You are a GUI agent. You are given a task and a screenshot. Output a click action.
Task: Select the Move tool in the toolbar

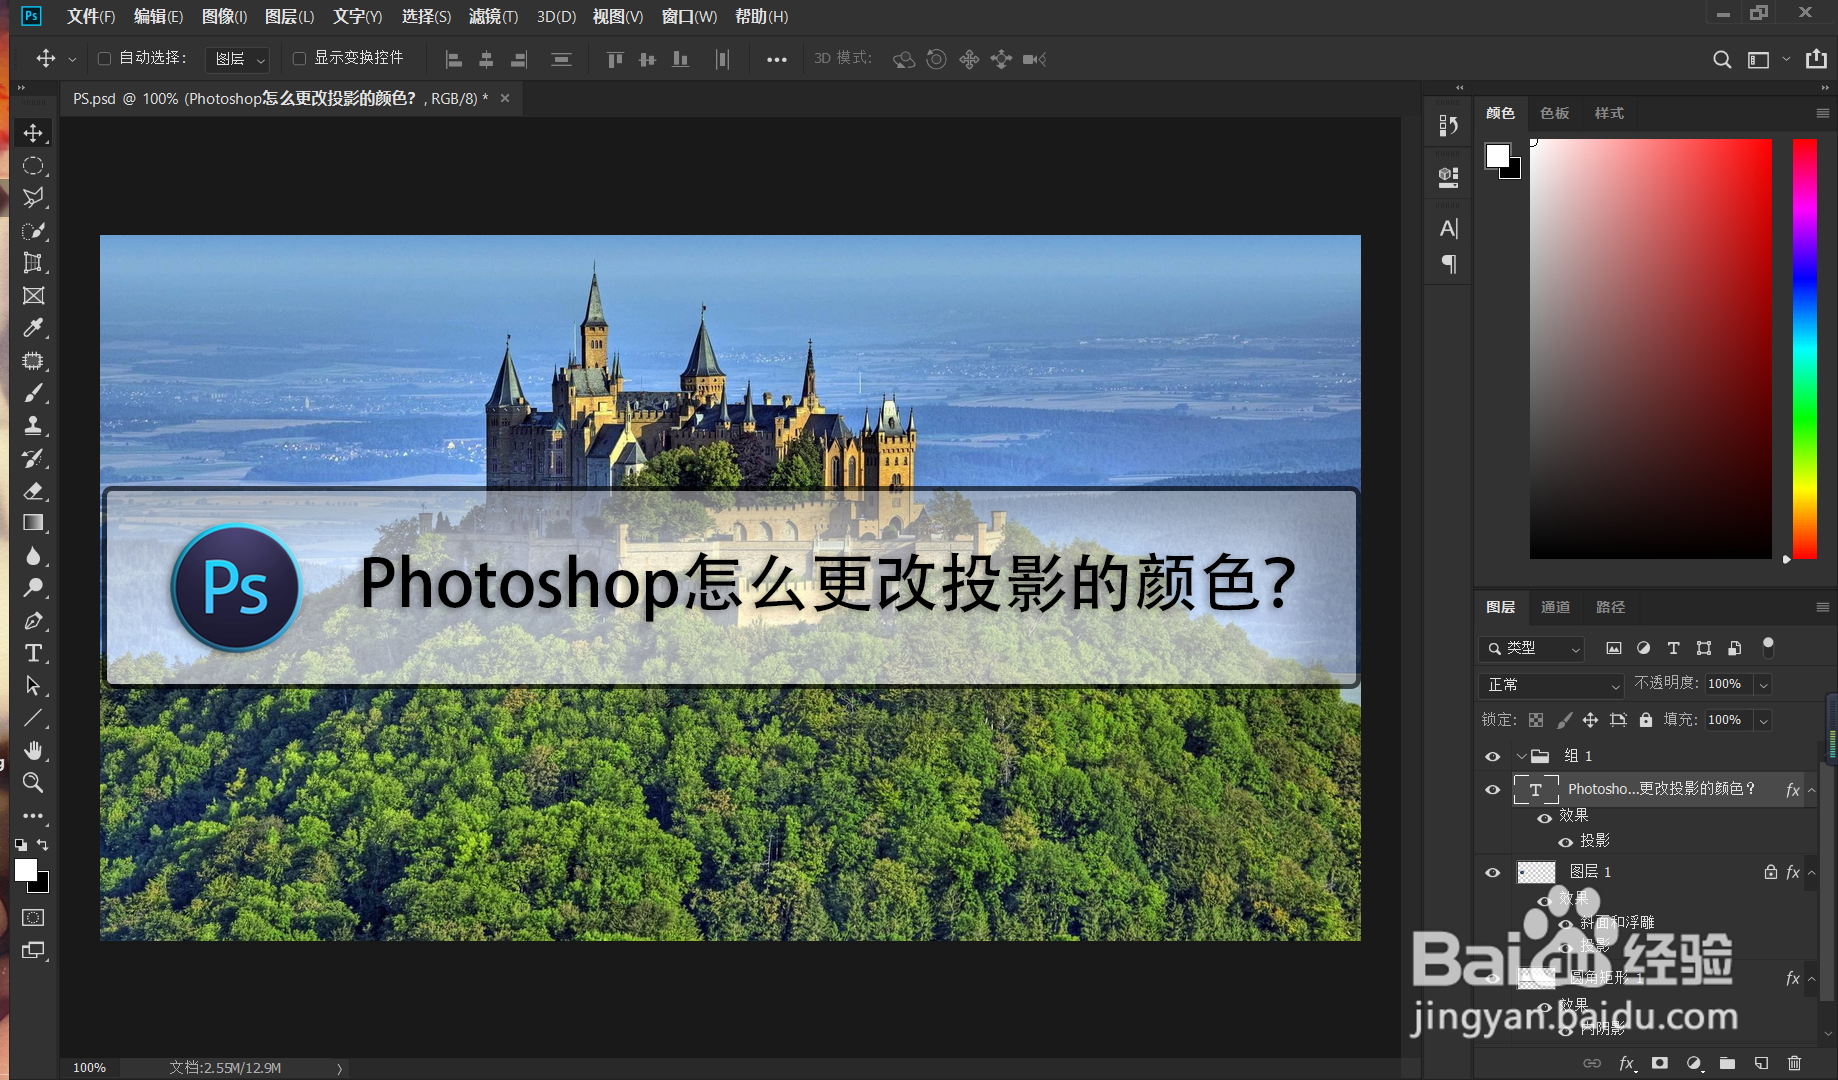click(33, 131)
